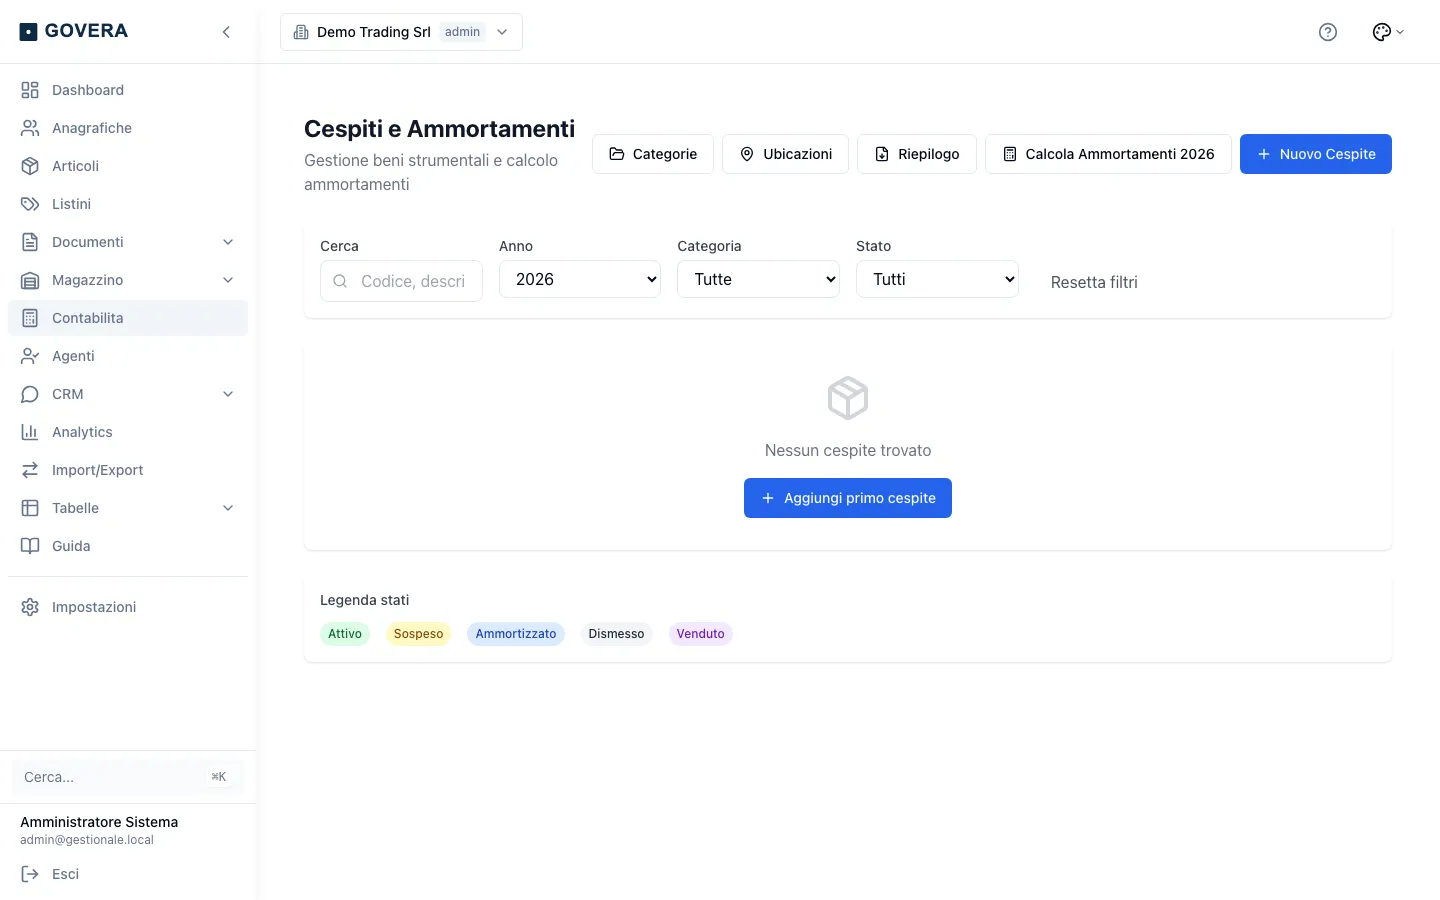Click the Import/Export arrows icon
1440x900 pixels.
30,470
